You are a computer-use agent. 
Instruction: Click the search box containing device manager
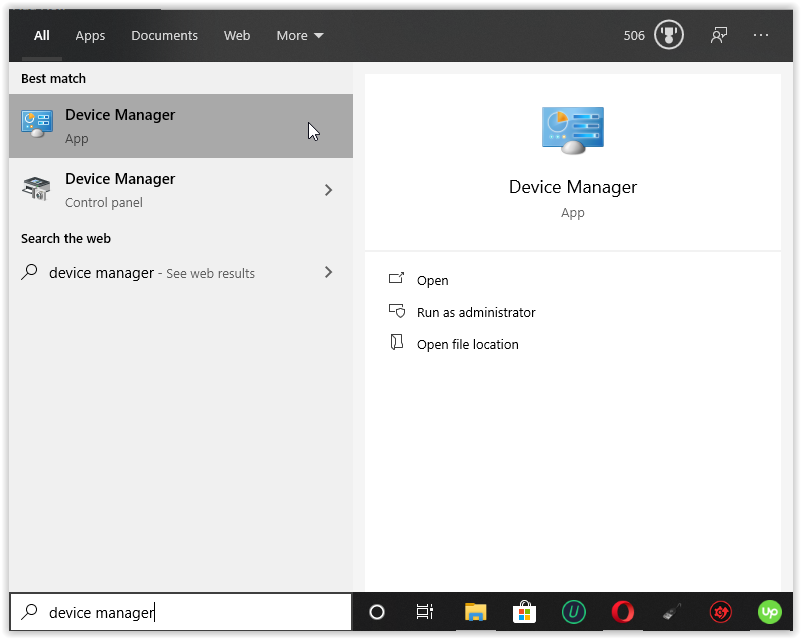tap(180, 612)
